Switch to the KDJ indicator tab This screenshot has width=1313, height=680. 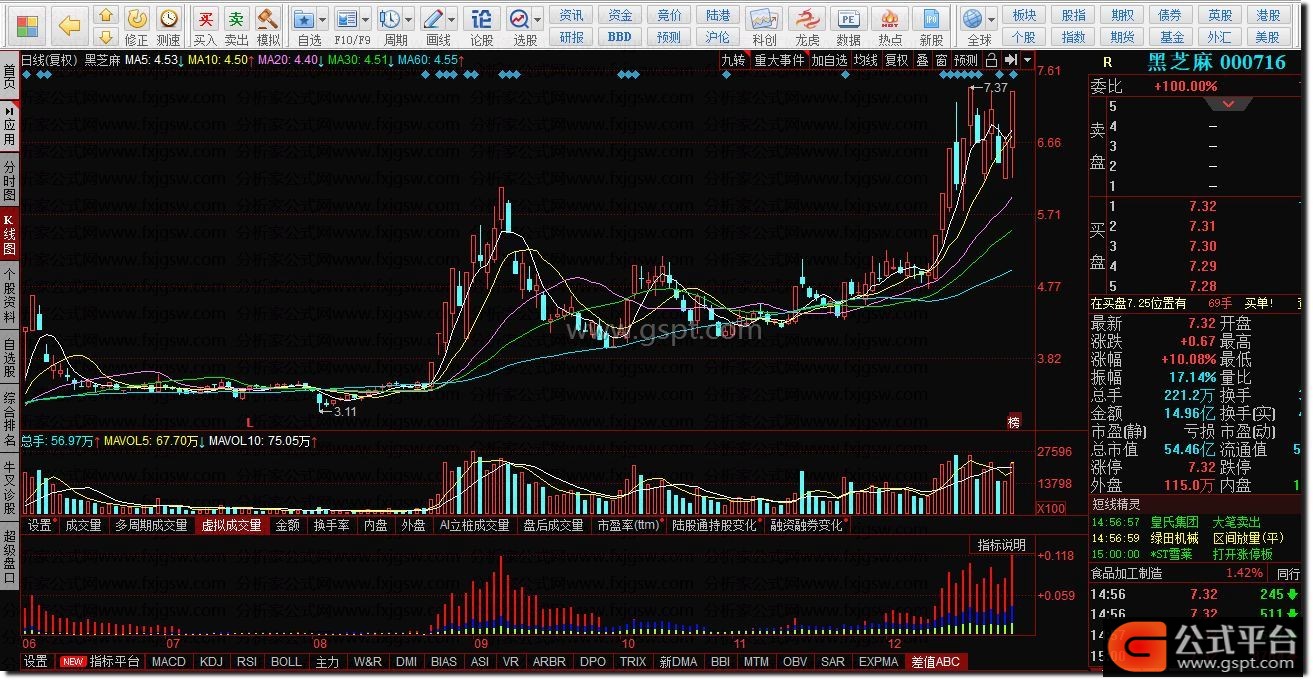point(211,662)
